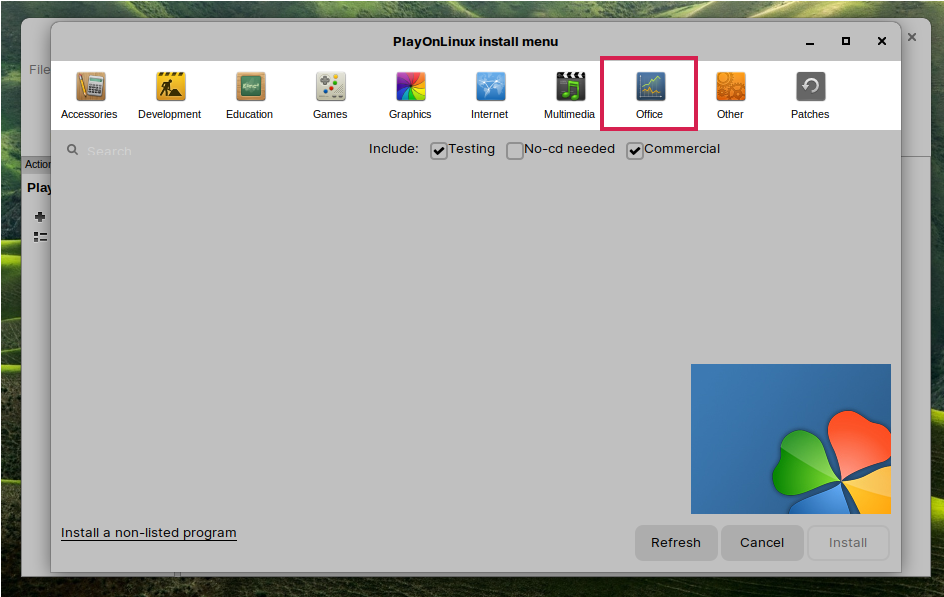Click the Refresh button

pyautogui.click(x=676, y=543)
